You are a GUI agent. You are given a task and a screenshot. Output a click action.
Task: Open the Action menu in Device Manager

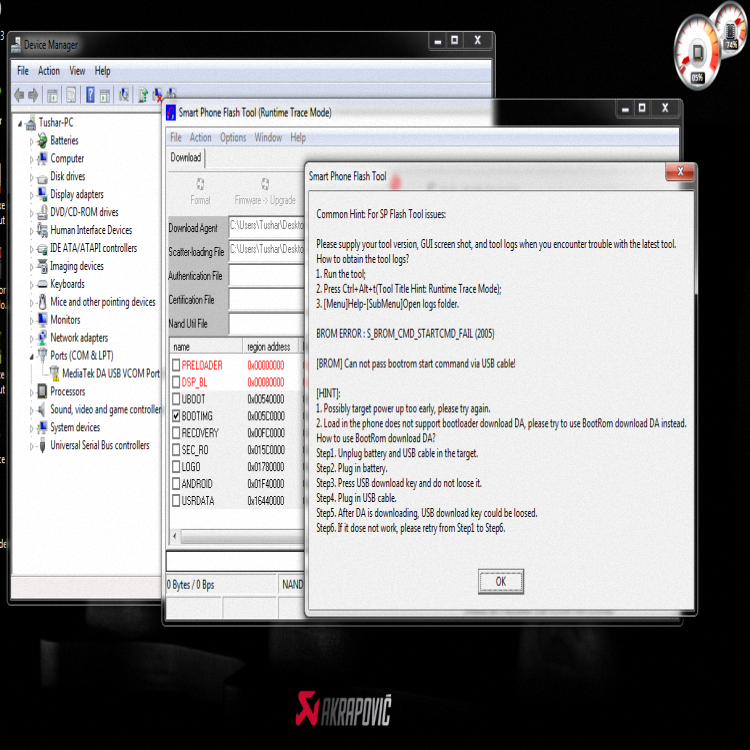(x=49, y=71)
